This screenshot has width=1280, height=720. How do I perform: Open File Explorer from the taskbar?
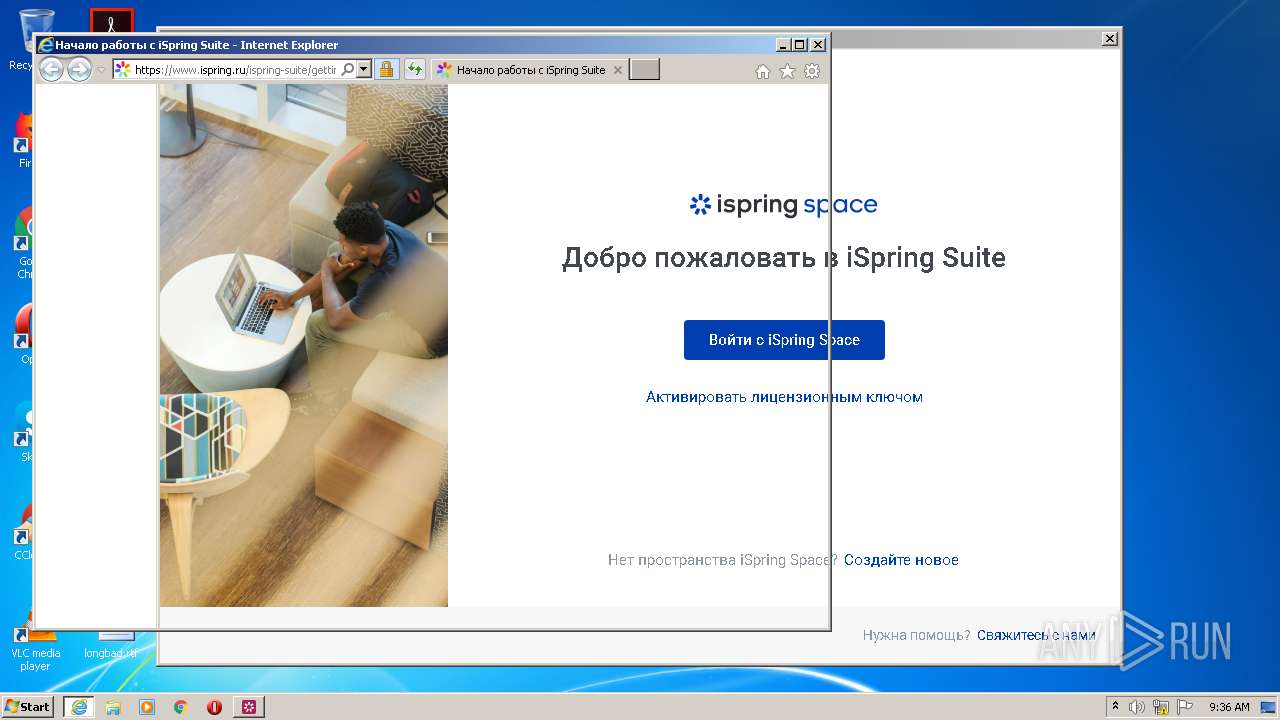(113, 707)
